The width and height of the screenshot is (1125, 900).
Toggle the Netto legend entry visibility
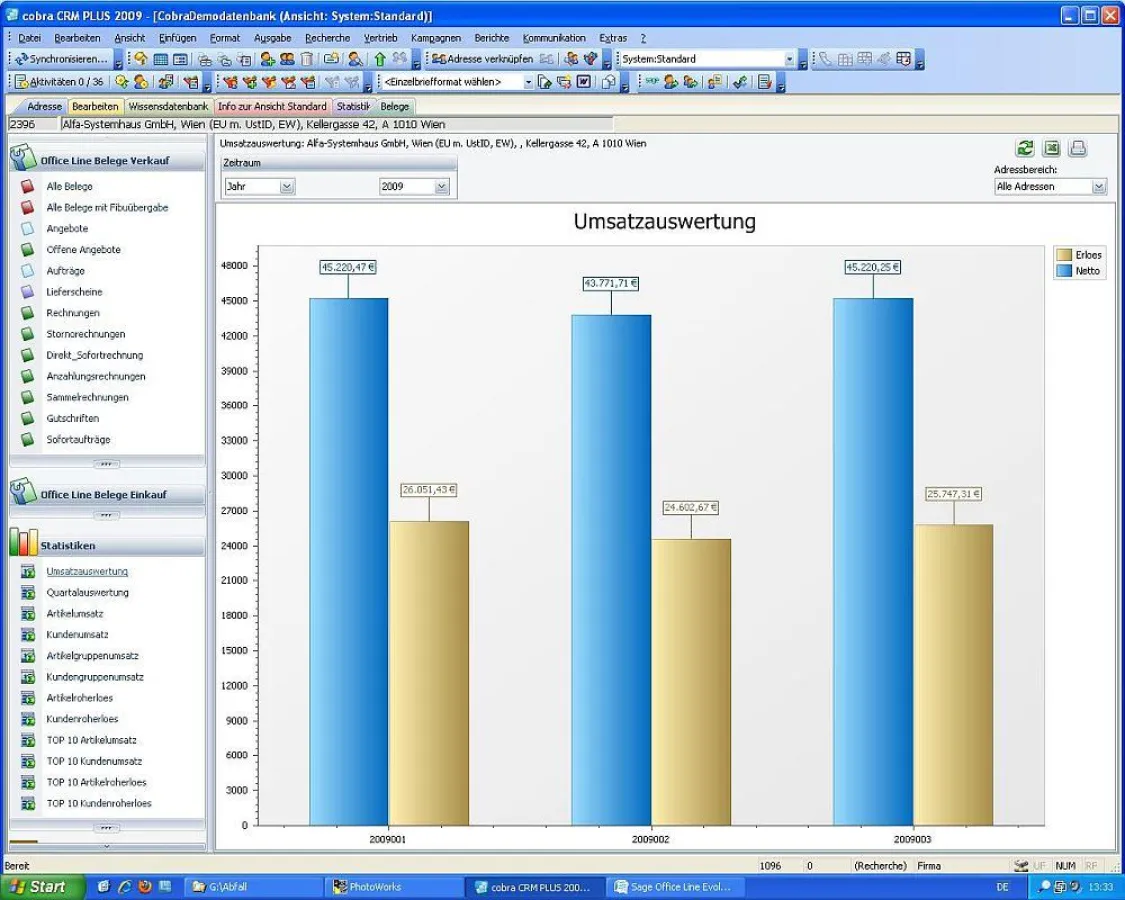tap(1082, 271)
